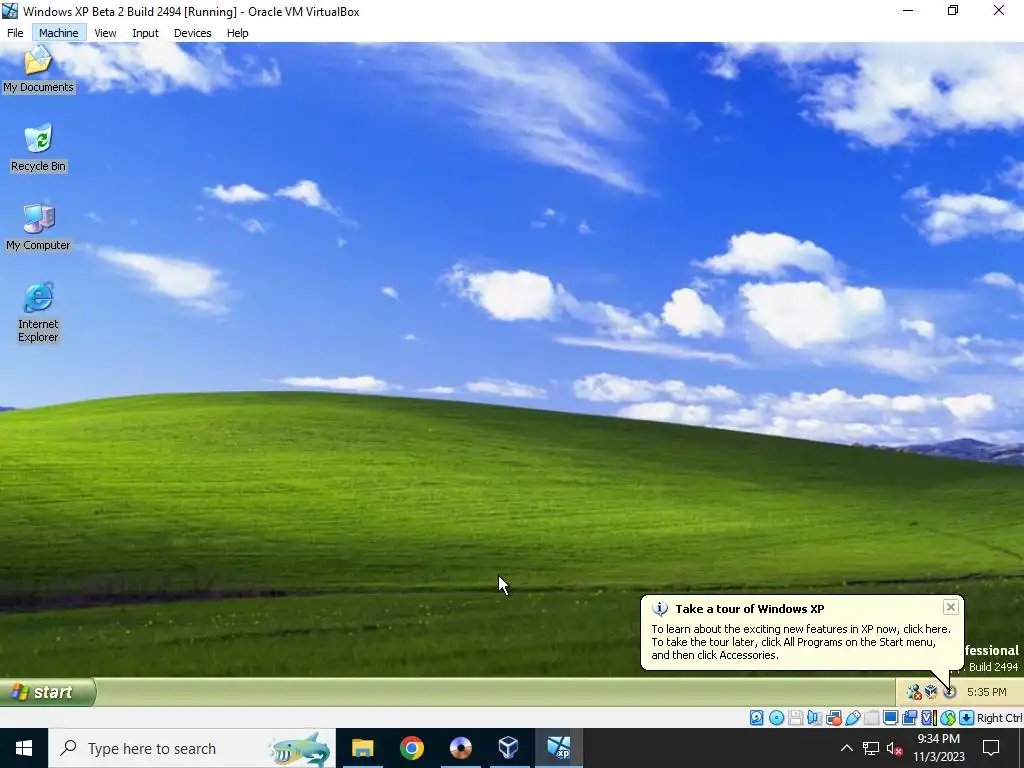Viewport: 1024px width, 768px height.
Task: Open the View menu
Action: (105, 33)
